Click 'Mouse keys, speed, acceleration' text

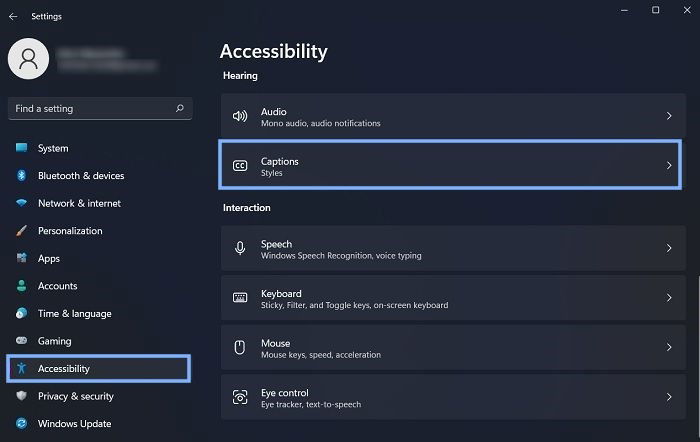[321, 355]
